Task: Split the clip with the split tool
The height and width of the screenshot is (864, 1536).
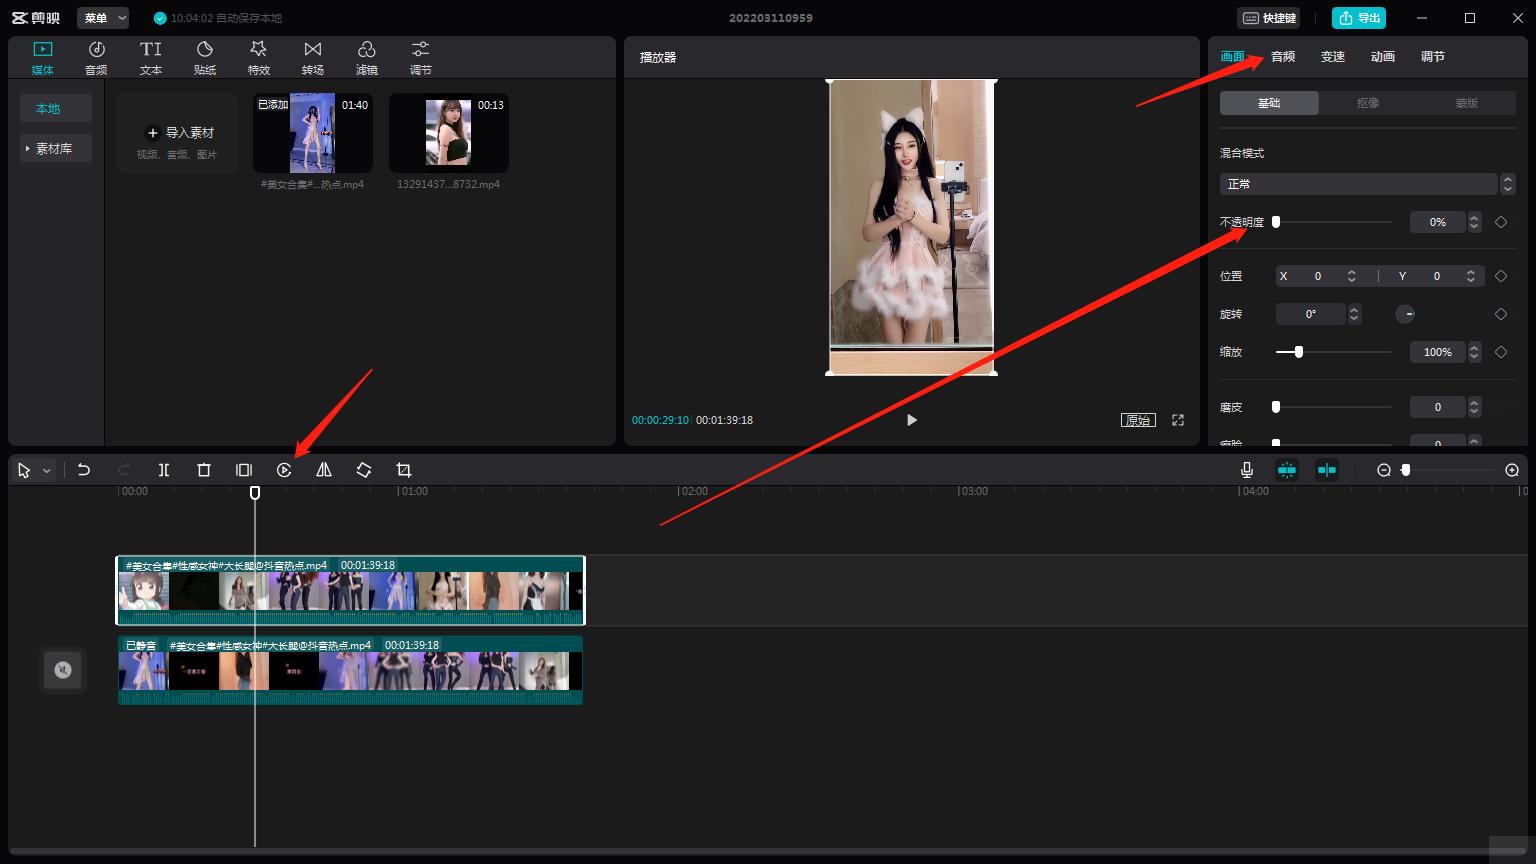Action: 164,470
